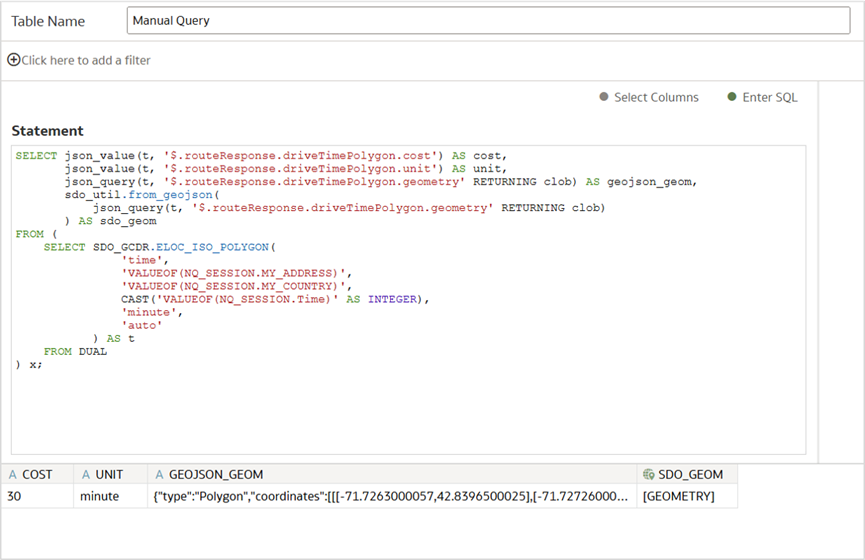Click the geometry type icon of SDO_GEOM column
This screenshot has height=560, width=865.
point(649,474)
